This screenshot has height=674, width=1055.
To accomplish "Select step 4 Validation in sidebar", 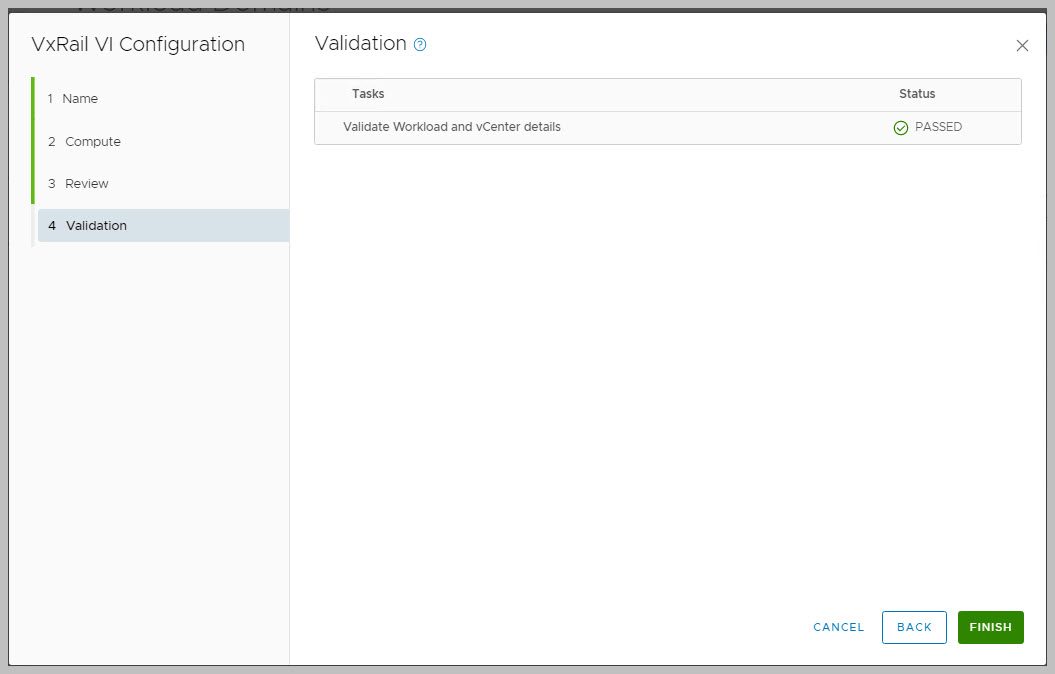I will (96, 226).
